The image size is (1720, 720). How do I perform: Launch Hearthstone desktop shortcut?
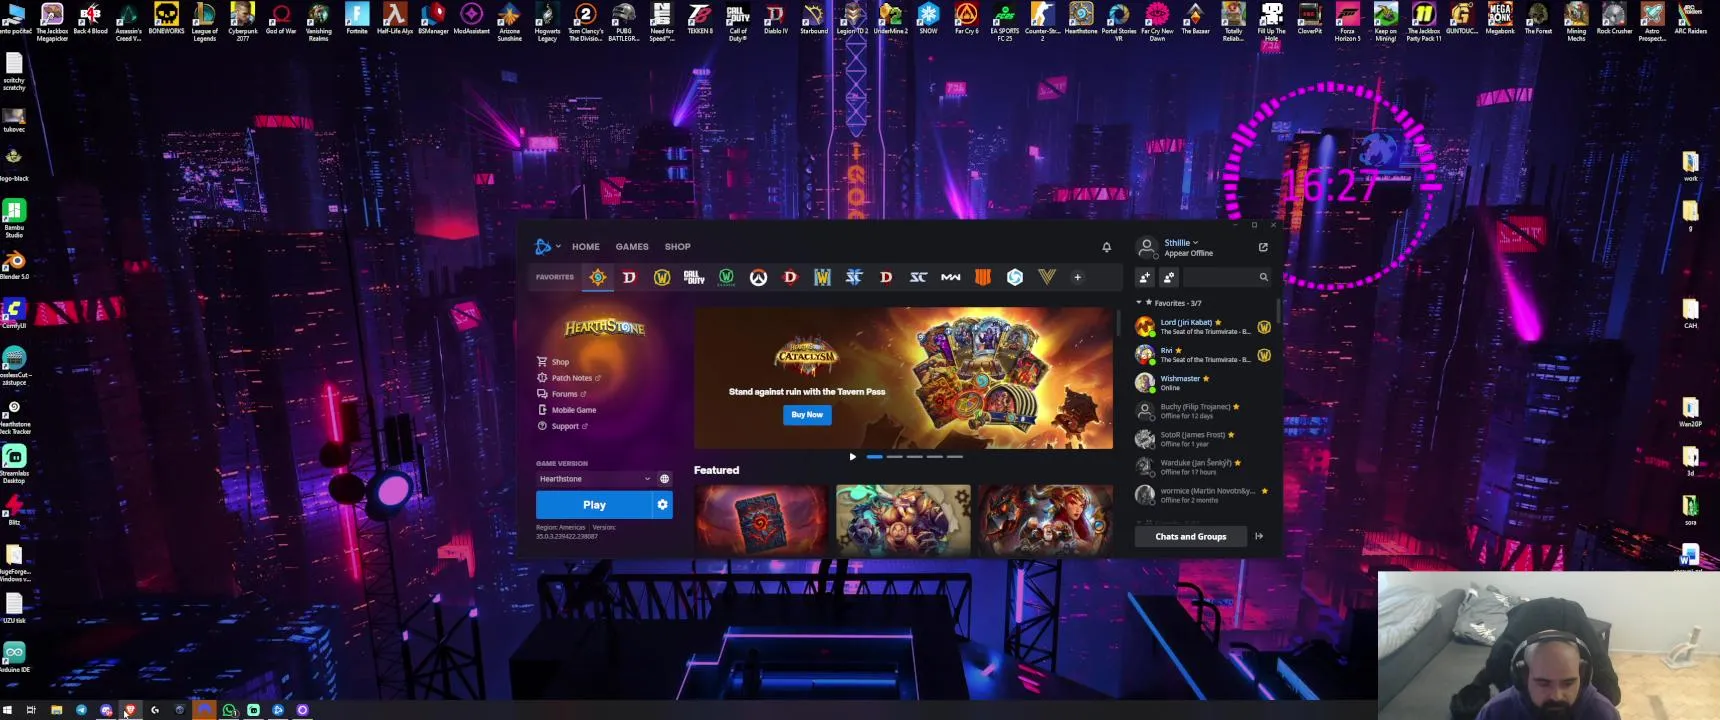(1081, 18)
